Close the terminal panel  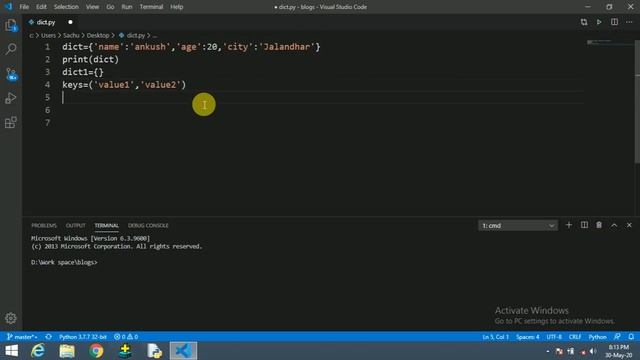pos(629,225)
